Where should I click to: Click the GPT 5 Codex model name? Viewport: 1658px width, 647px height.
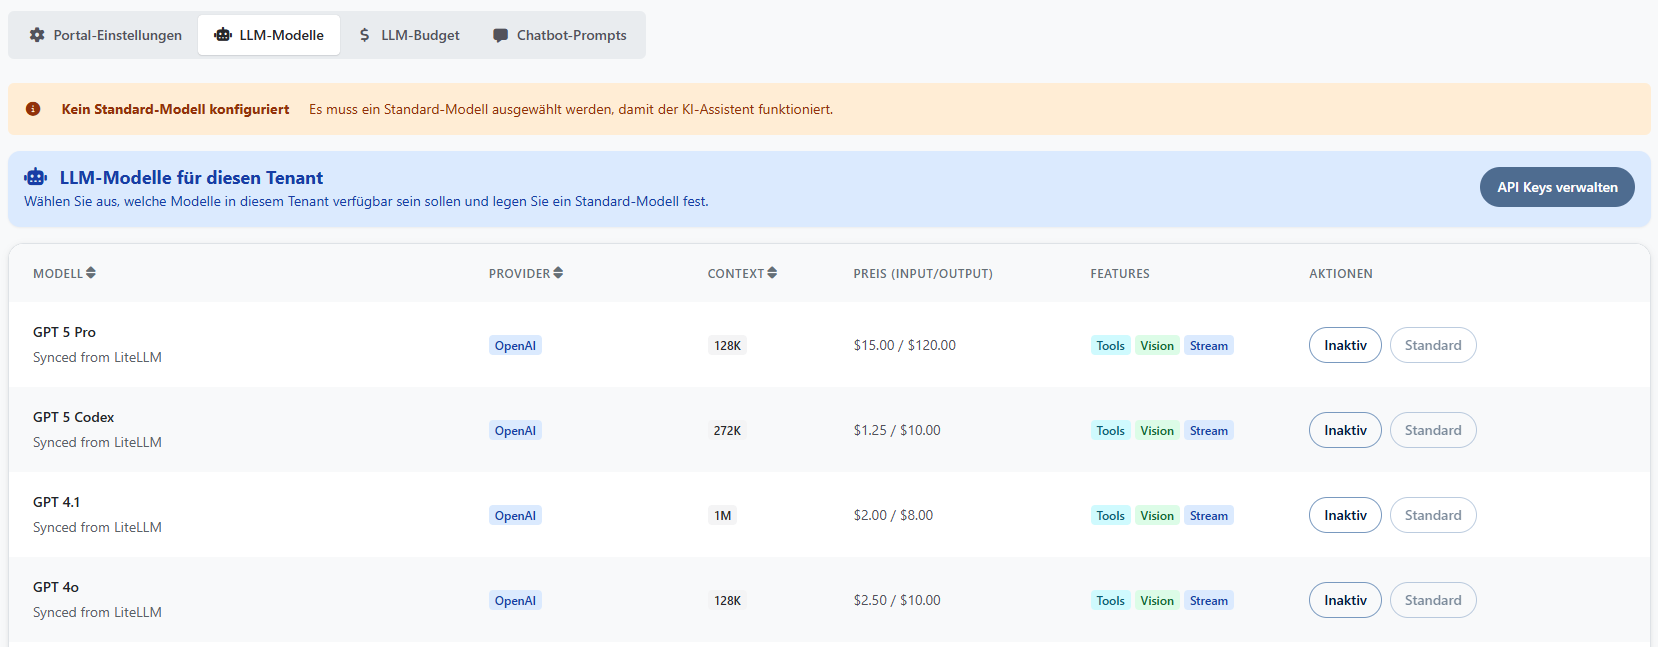(x=73, y=417)
